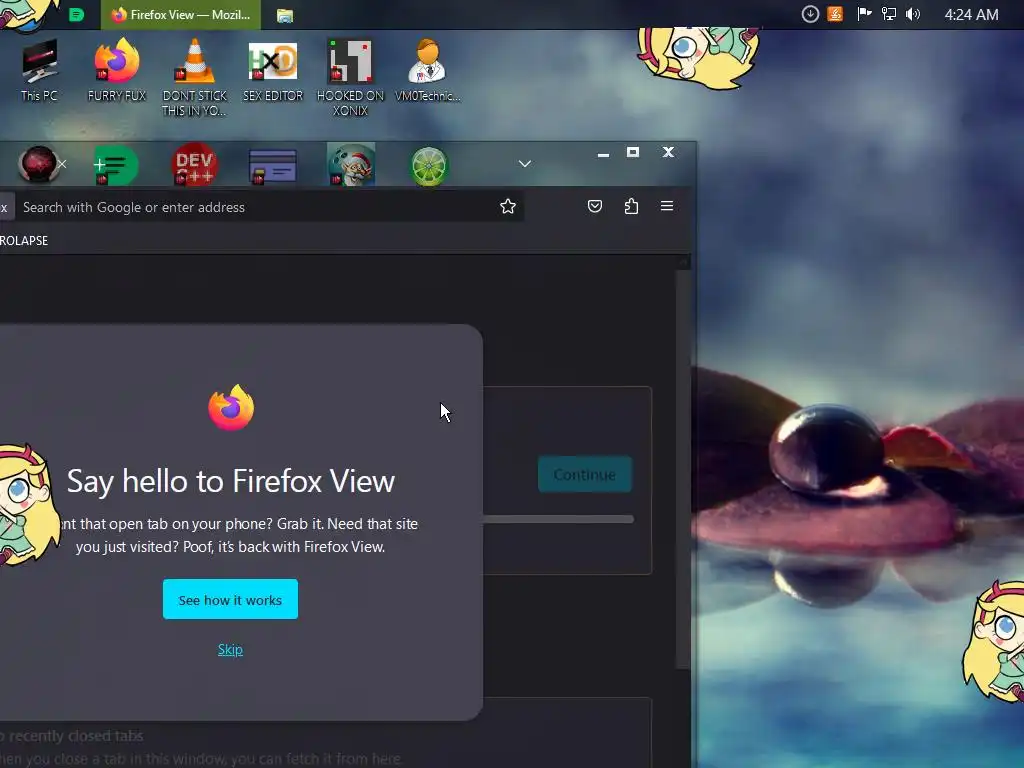Close the Firefox window
Viewport: 1024px width, 768px height.
pos(668,152)
